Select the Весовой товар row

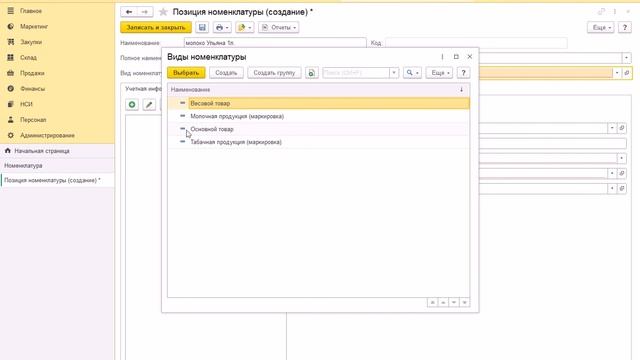318,103
